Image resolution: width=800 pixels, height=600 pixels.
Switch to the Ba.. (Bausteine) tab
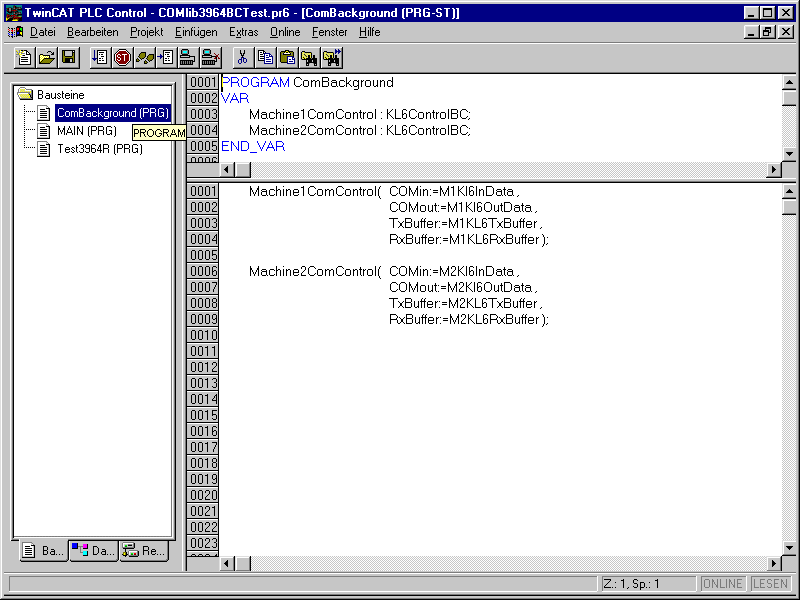pyautogui.click(x=44, y=551)
